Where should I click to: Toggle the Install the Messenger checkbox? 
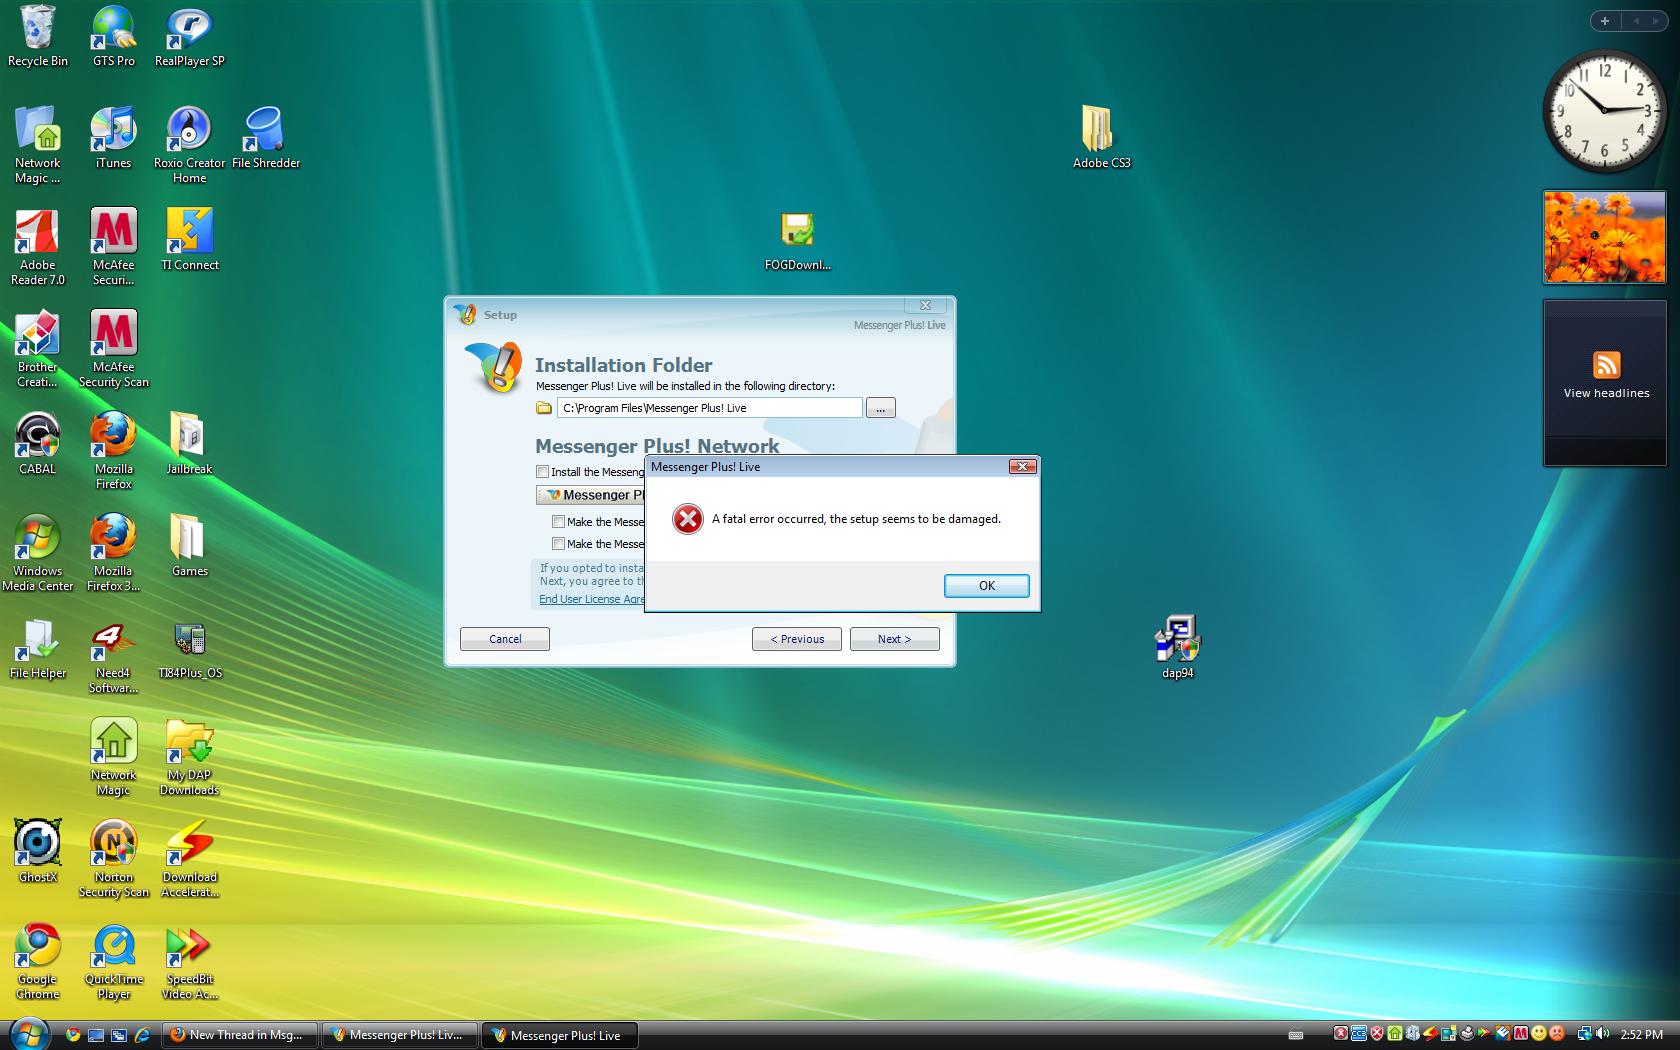(543, 472)
